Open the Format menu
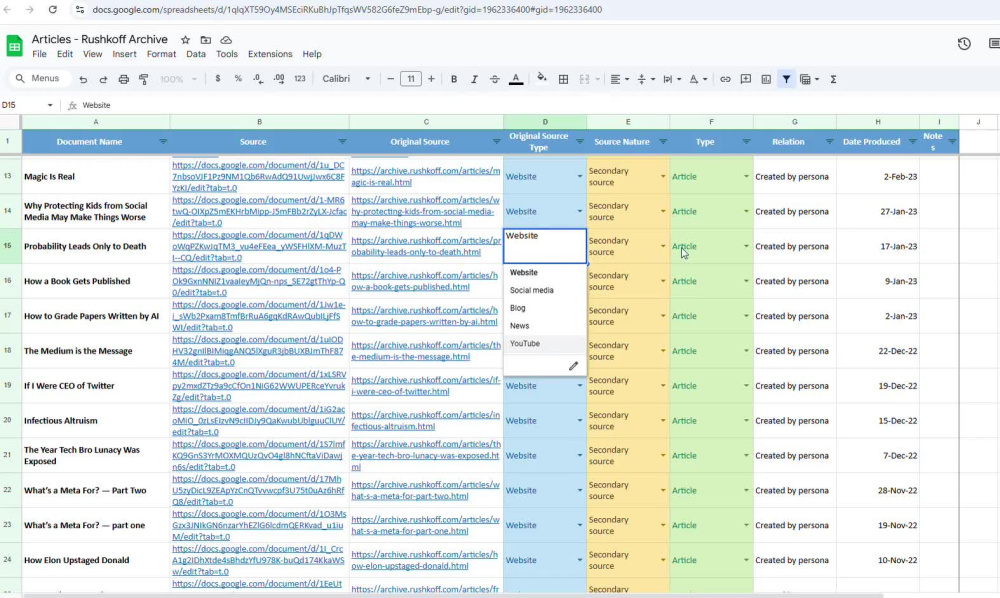The image size is (1000, 598). [161, 54]
